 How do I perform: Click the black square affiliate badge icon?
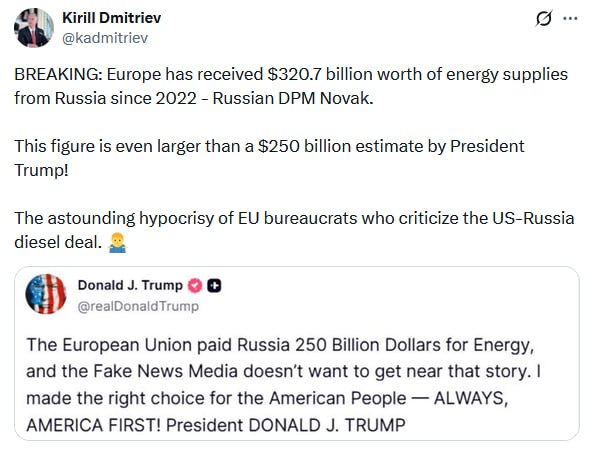point(214,285)
